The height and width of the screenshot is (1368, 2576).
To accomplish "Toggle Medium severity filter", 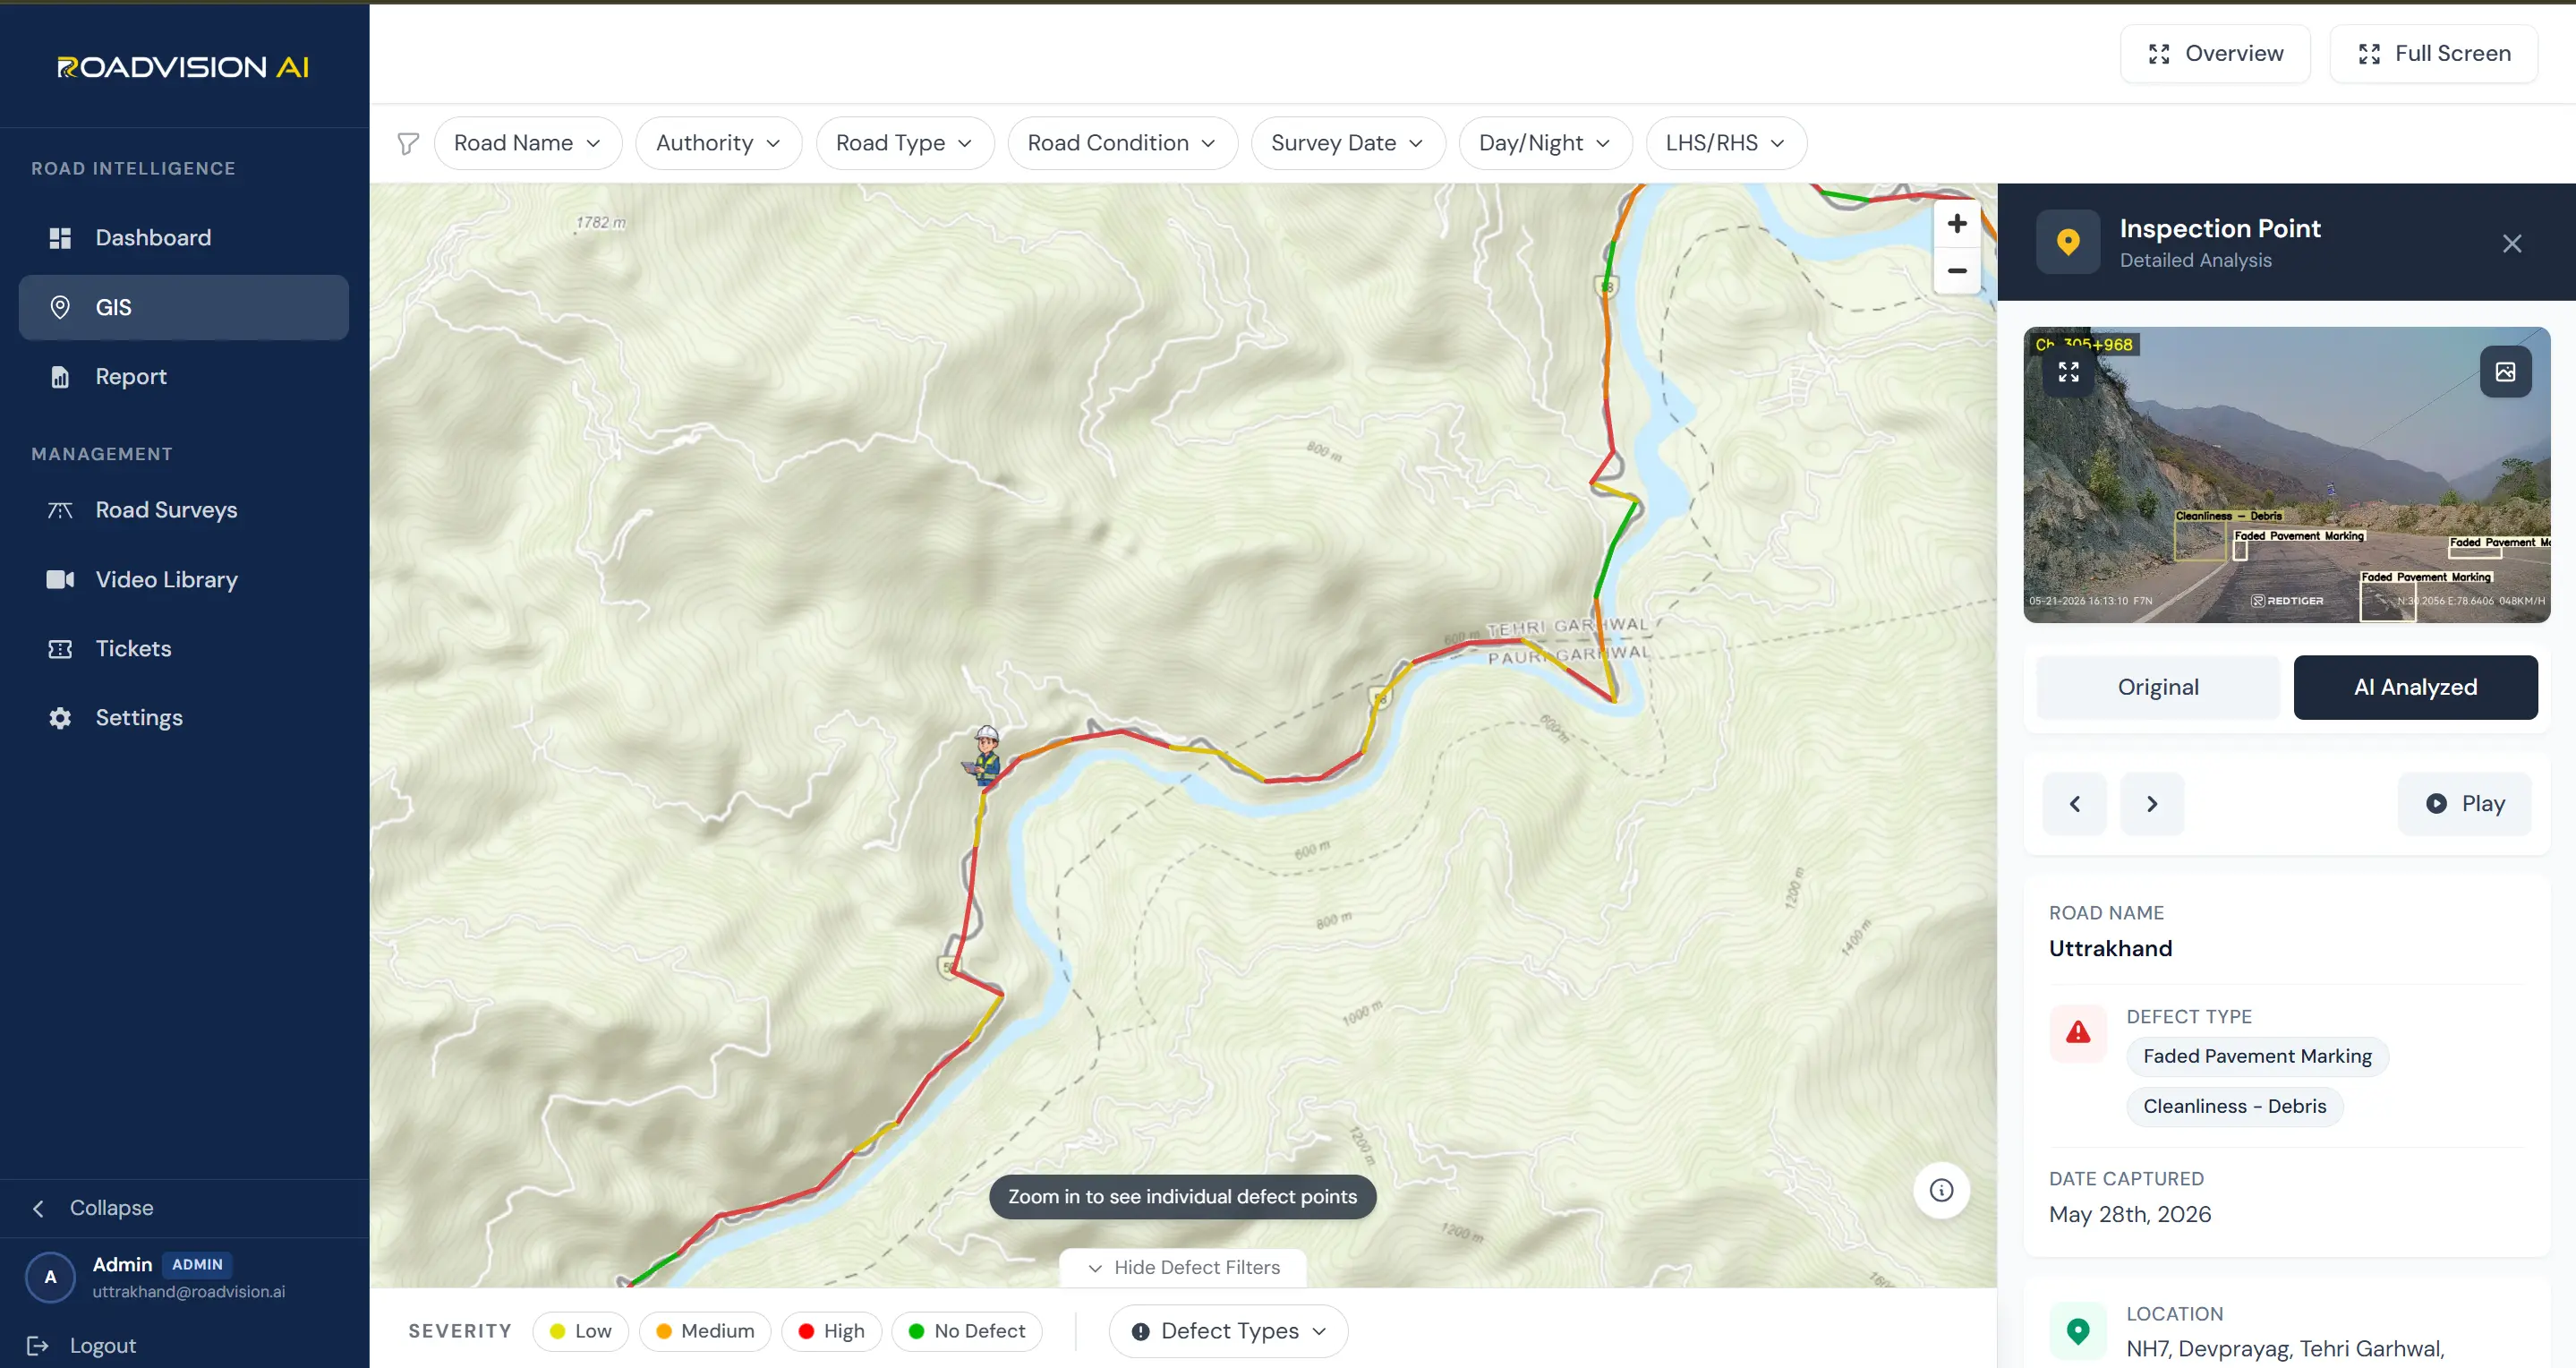I will tap(705, 1332).
